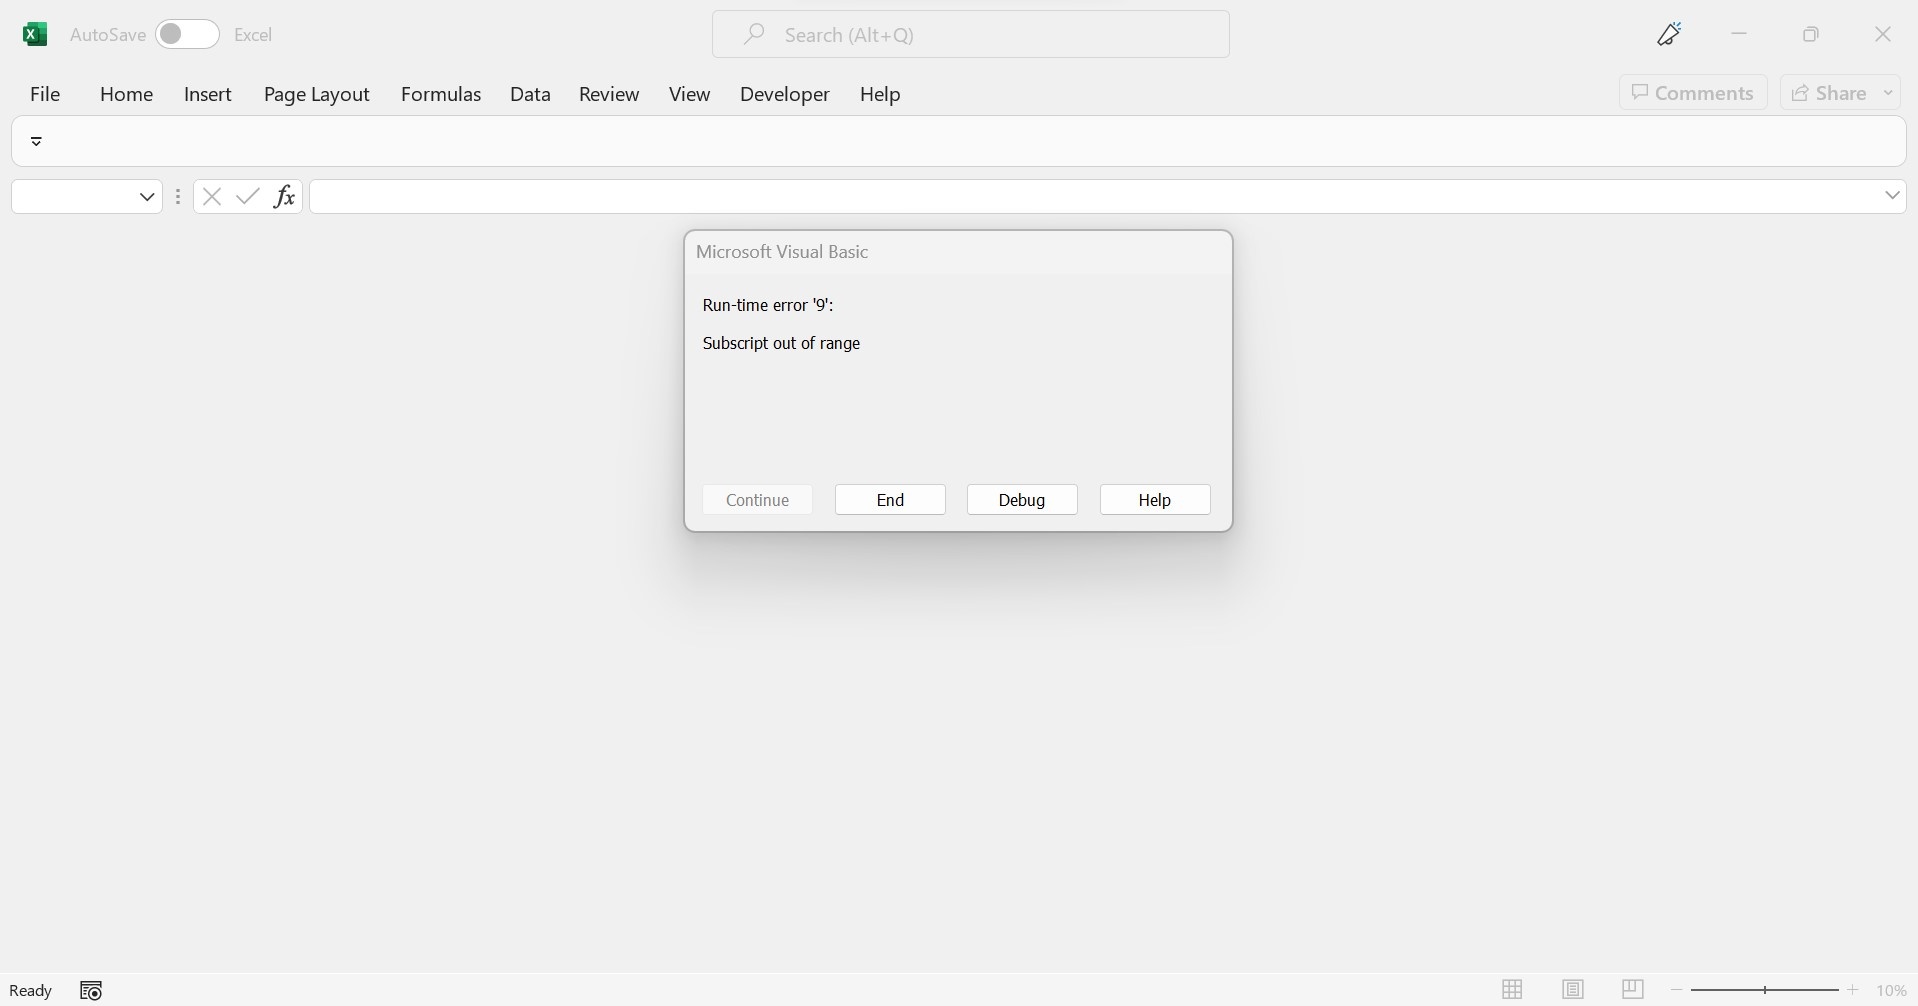This screenshot has width=1918, height=1006.
Task: Switch to the View tab
Action: [x=689, y=94]
